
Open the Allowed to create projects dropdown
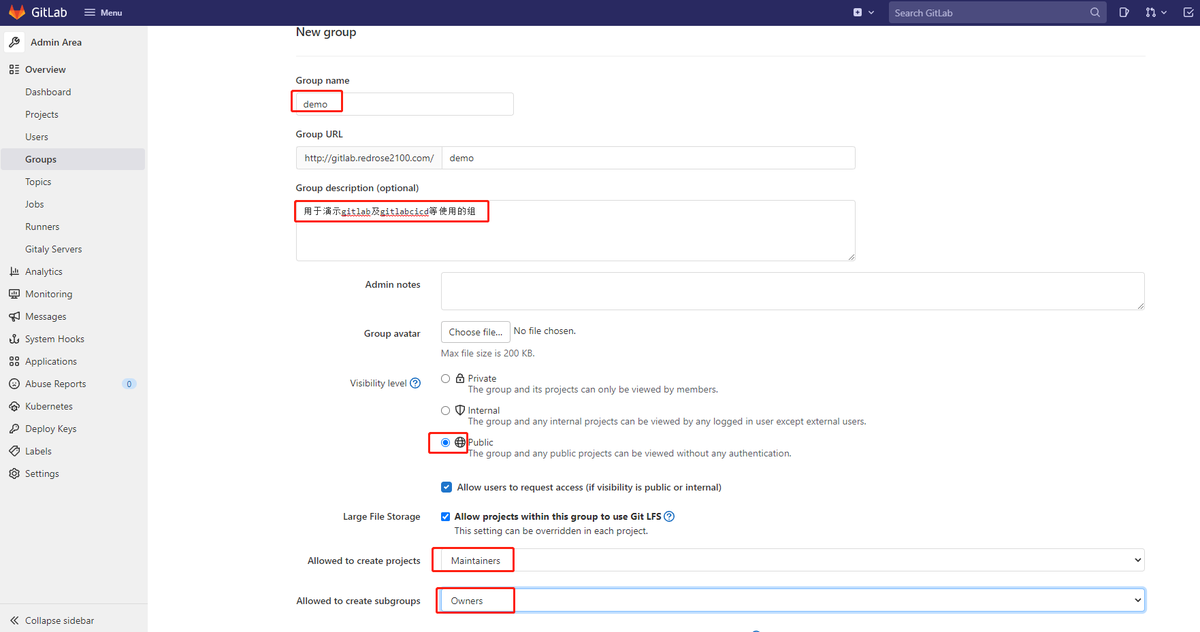tap(793, 561)
